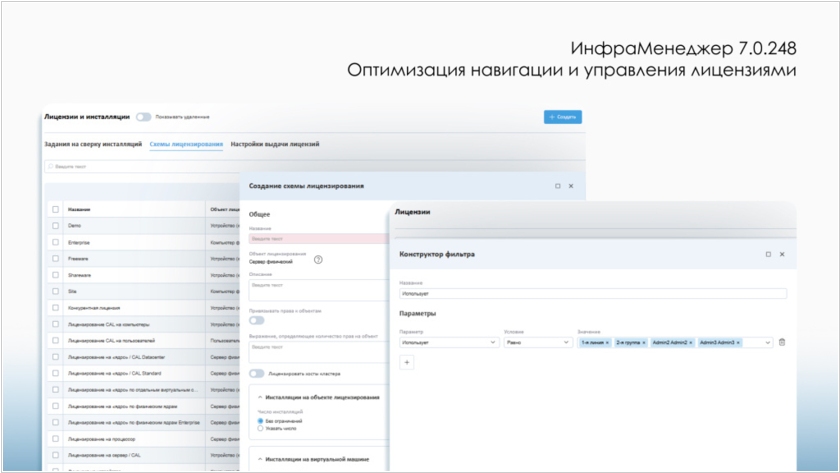Click the blue 'Создать' button
This screenshot has width=840, height=473.
pyautogui.click(x=562, y=117)
